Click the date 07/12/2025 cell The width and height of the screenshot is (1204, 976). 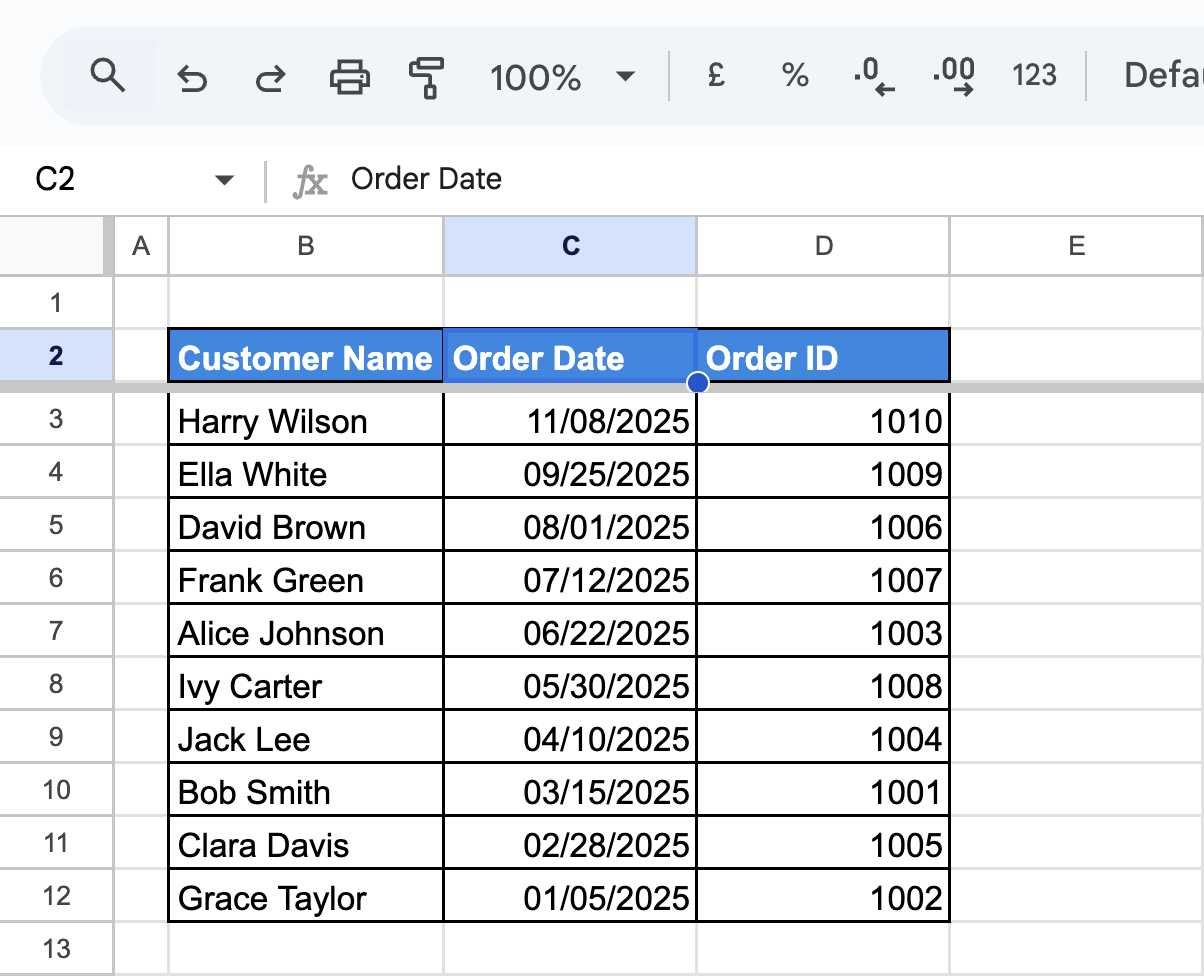click(x=570, y=579)
